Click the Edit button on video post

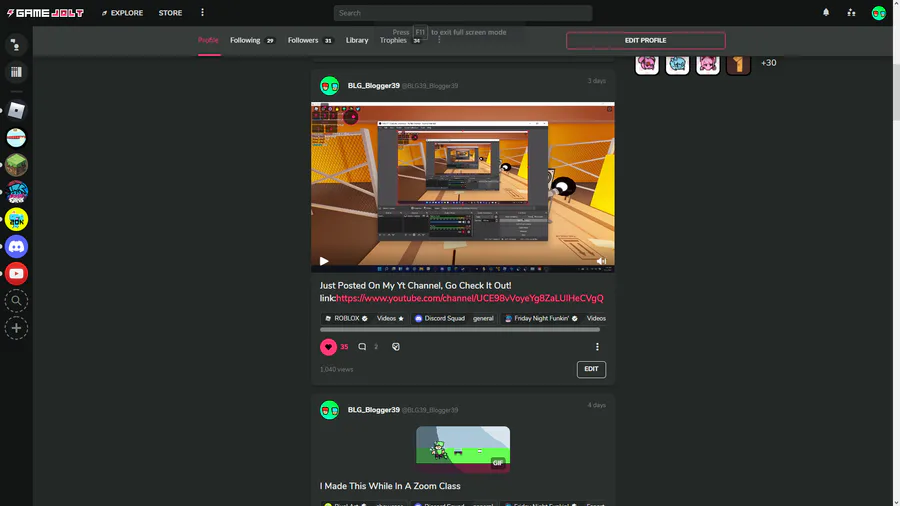(591, 369)
